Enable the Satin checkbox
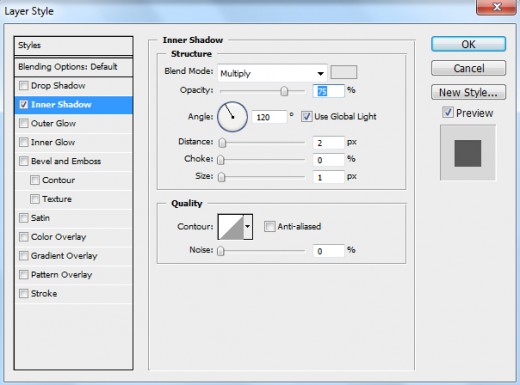Image resolution: width=520 pixels, height=385 pixels. click(x=24, y=218)
